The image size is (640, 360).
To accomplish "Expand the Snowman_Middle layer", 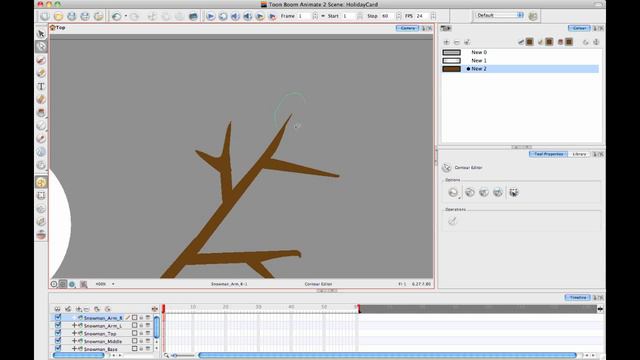I will pos(74,341).
